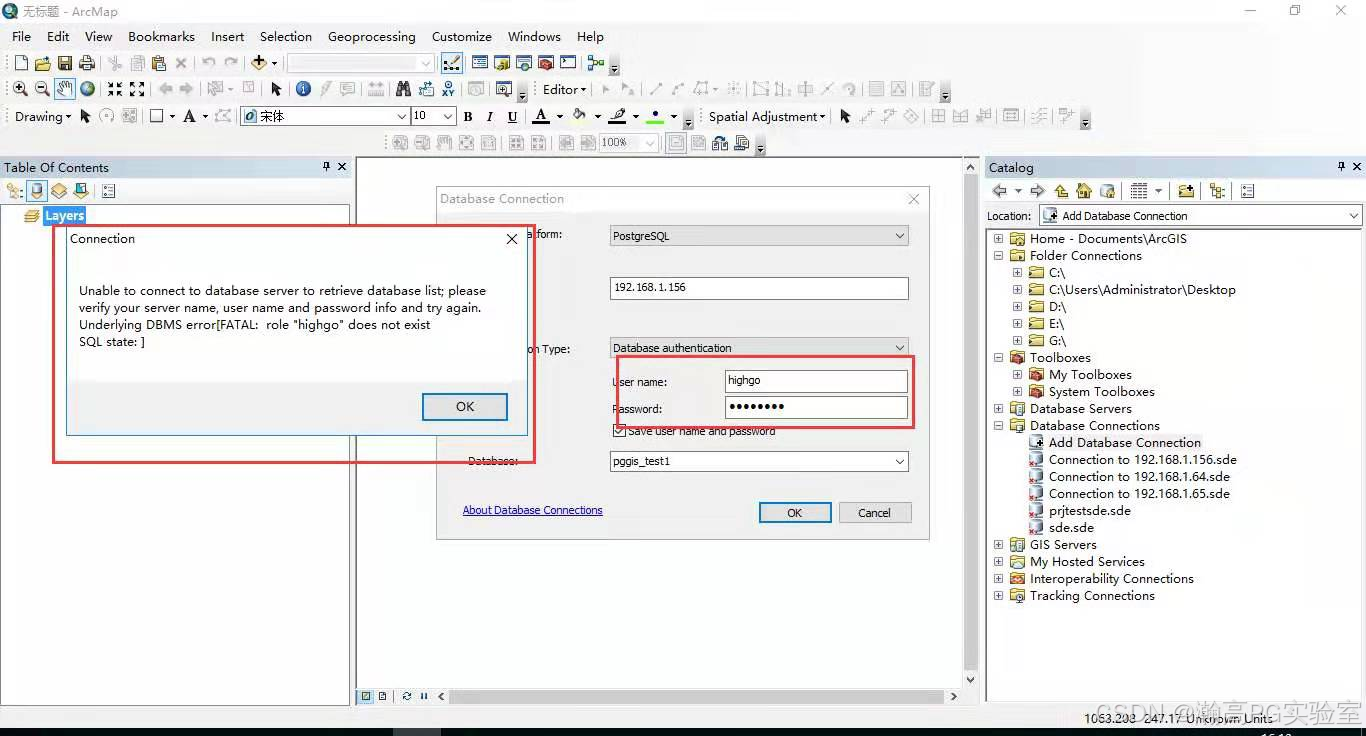Click the Fixed Zoom Out icon
The image size is (1366, 736).
coord(137,89)
